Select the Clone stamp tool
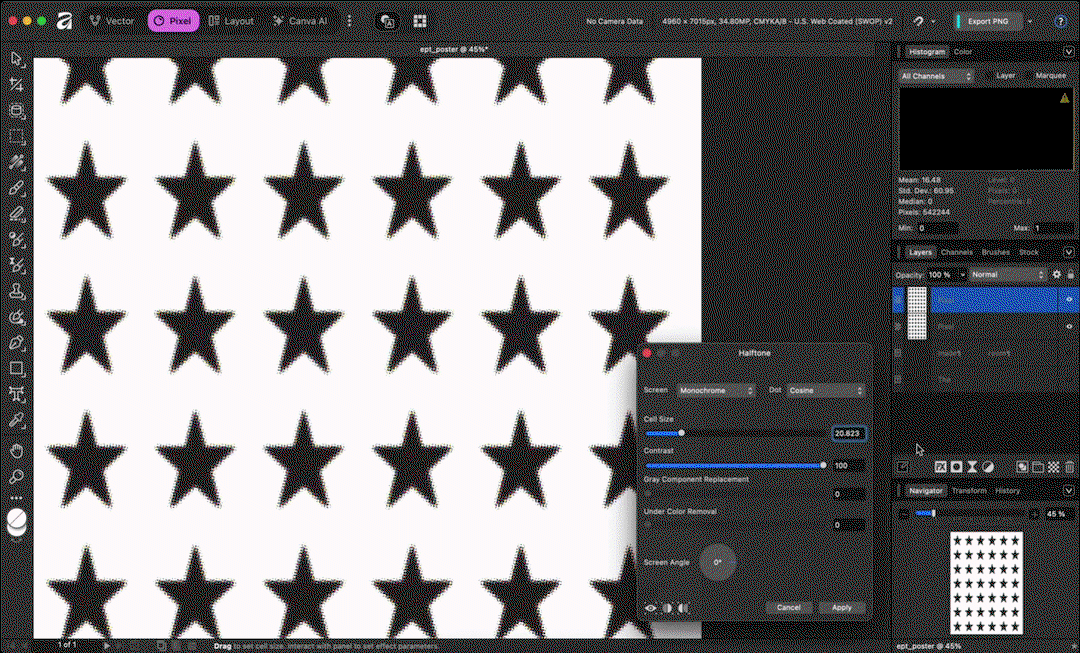The height and width of the screenshot is (653, 1080). tap(17, 291)
